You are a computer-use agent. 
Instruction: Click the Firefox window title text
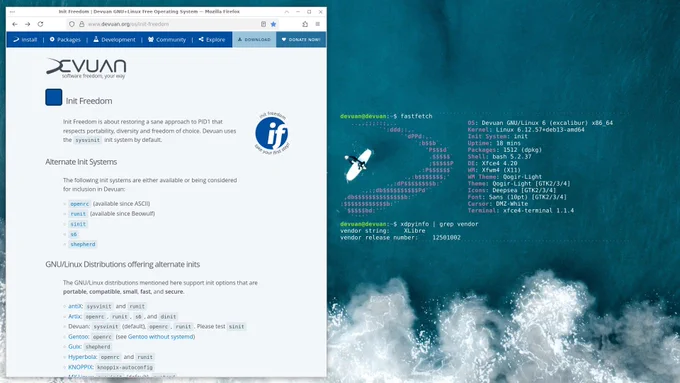[149, 12]
